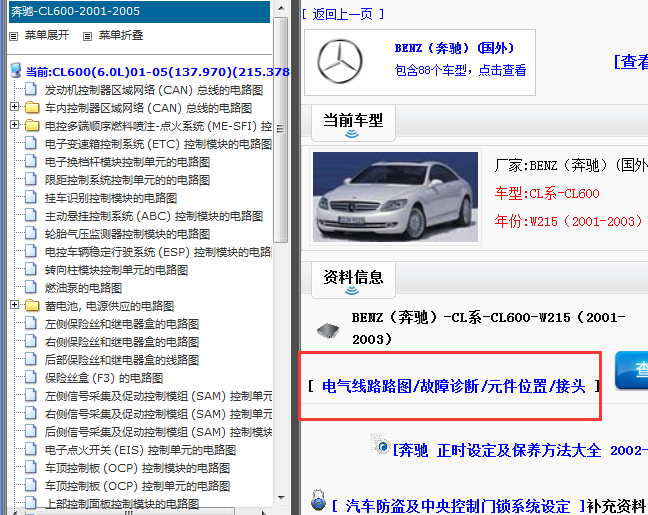Open 车顶控制板 (OCP) 控制模块的电路图
Screen dimensions: 648x515
[137, 468]
